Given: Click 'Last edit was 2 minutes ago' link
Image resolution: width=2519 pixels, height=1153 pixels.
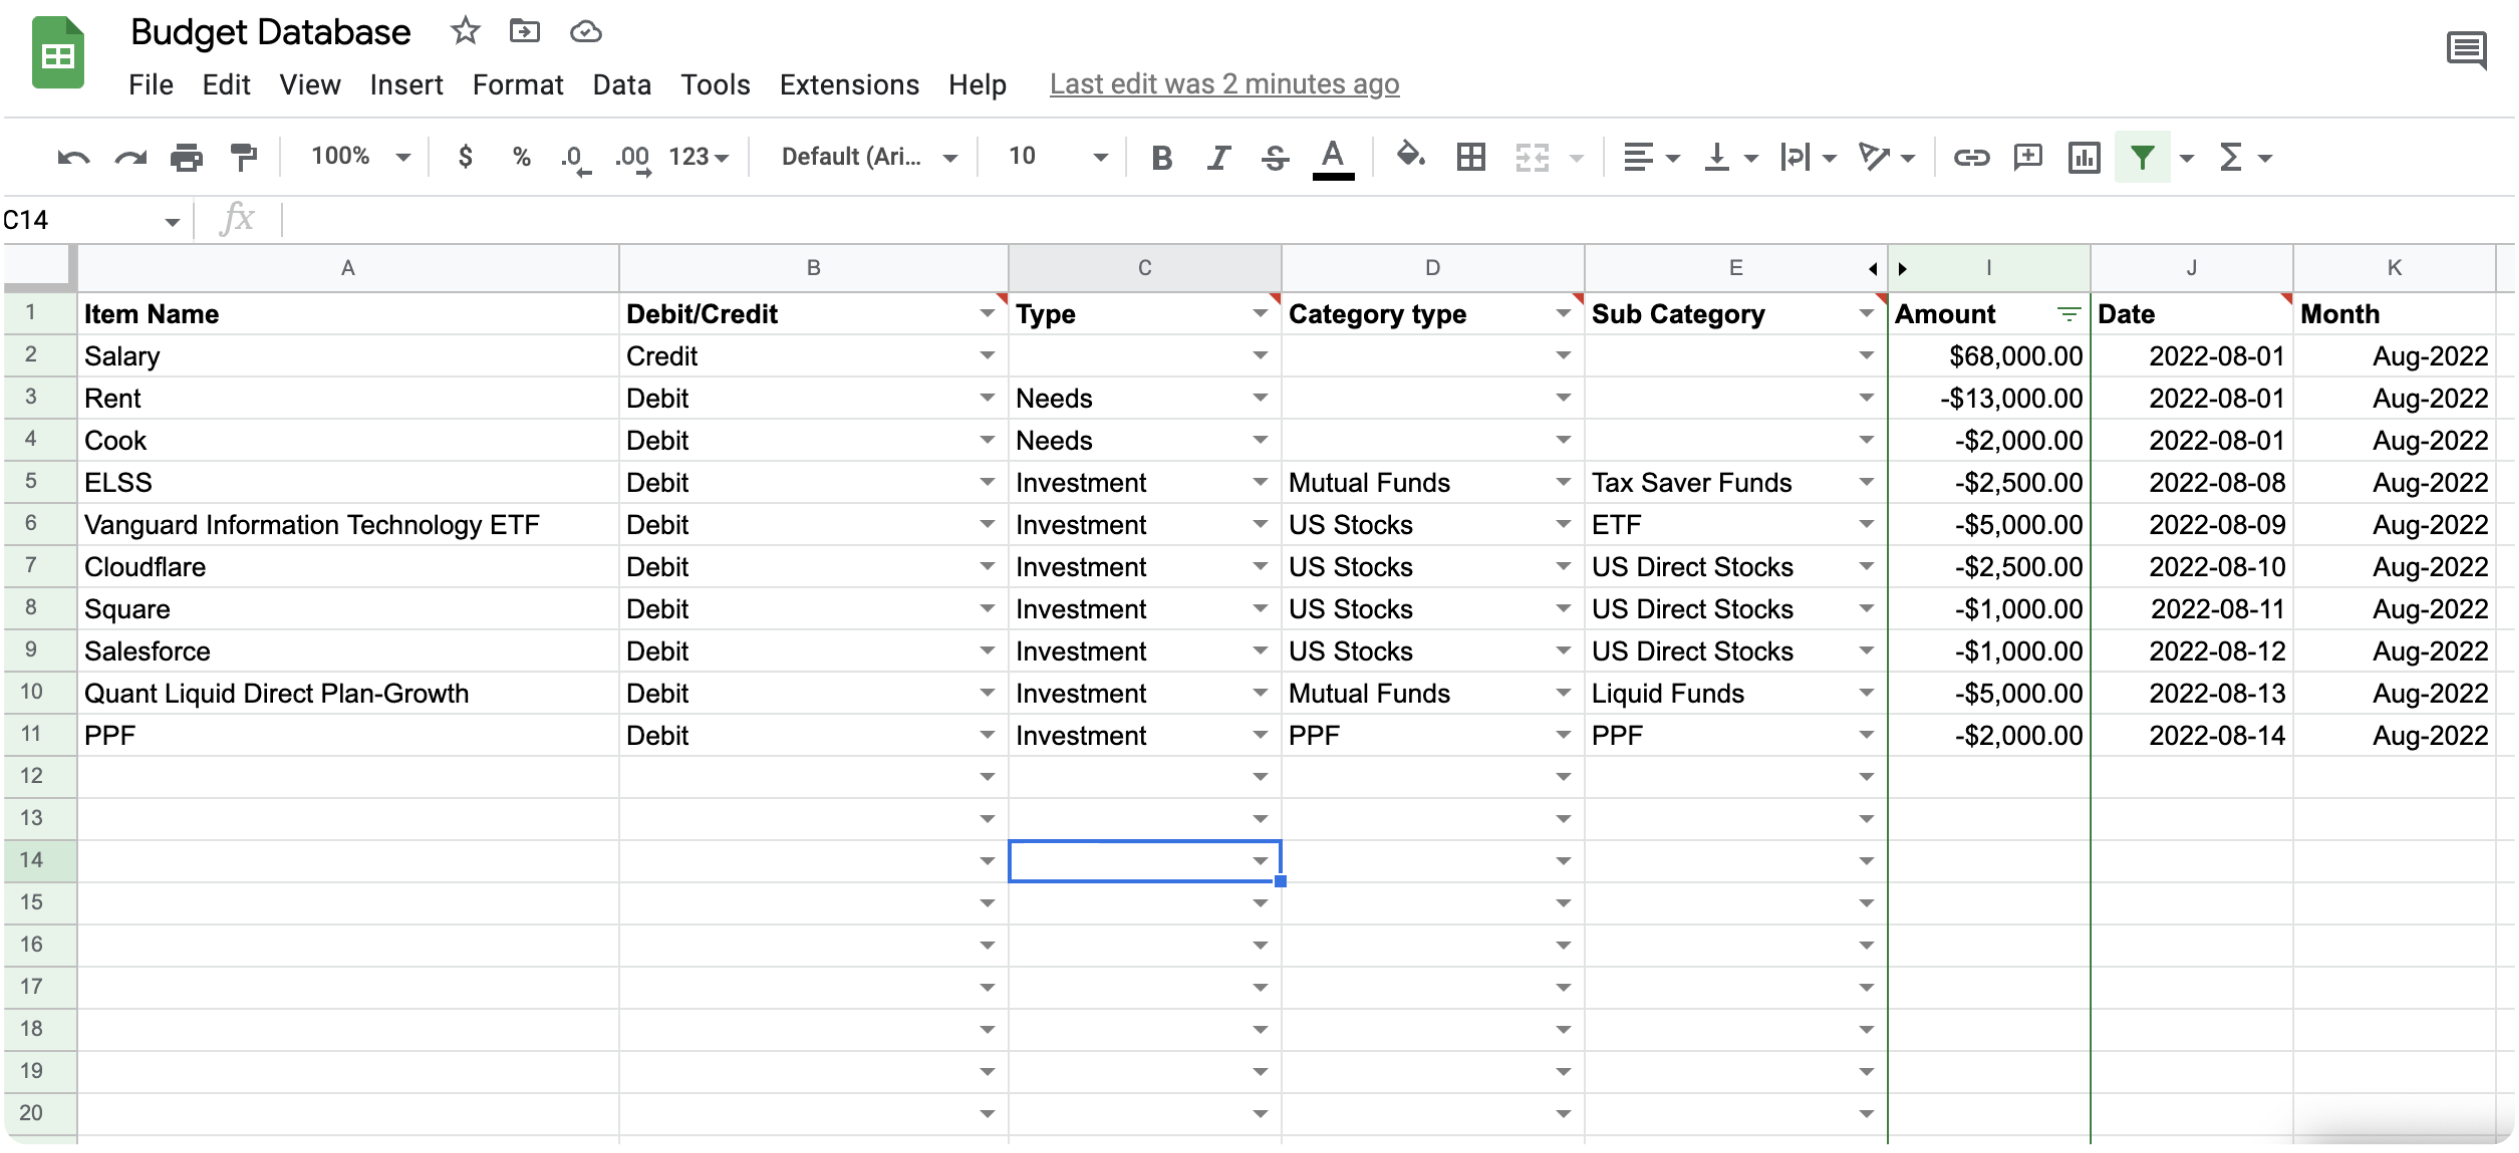Looking at the screenshot, I should [x=1224, y=84].
